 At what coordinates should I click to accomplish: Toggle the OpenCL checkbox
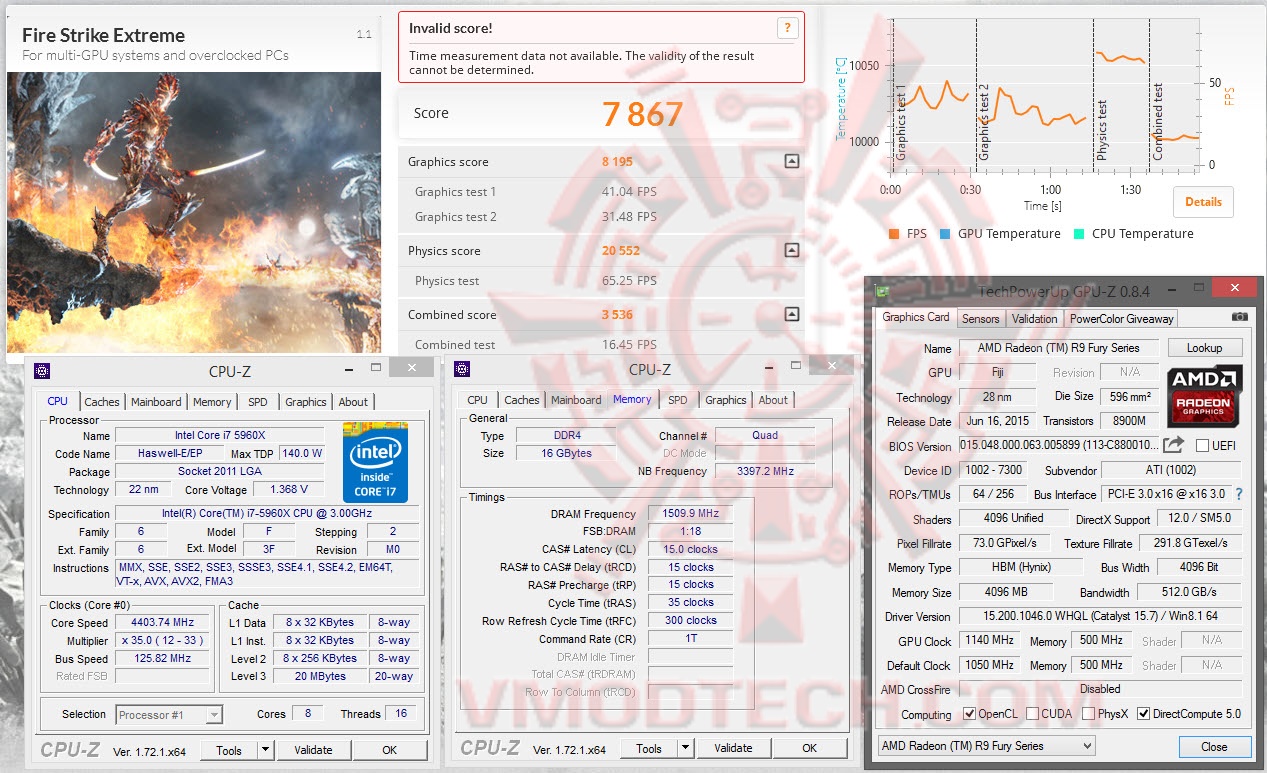[x=969, y=714]
